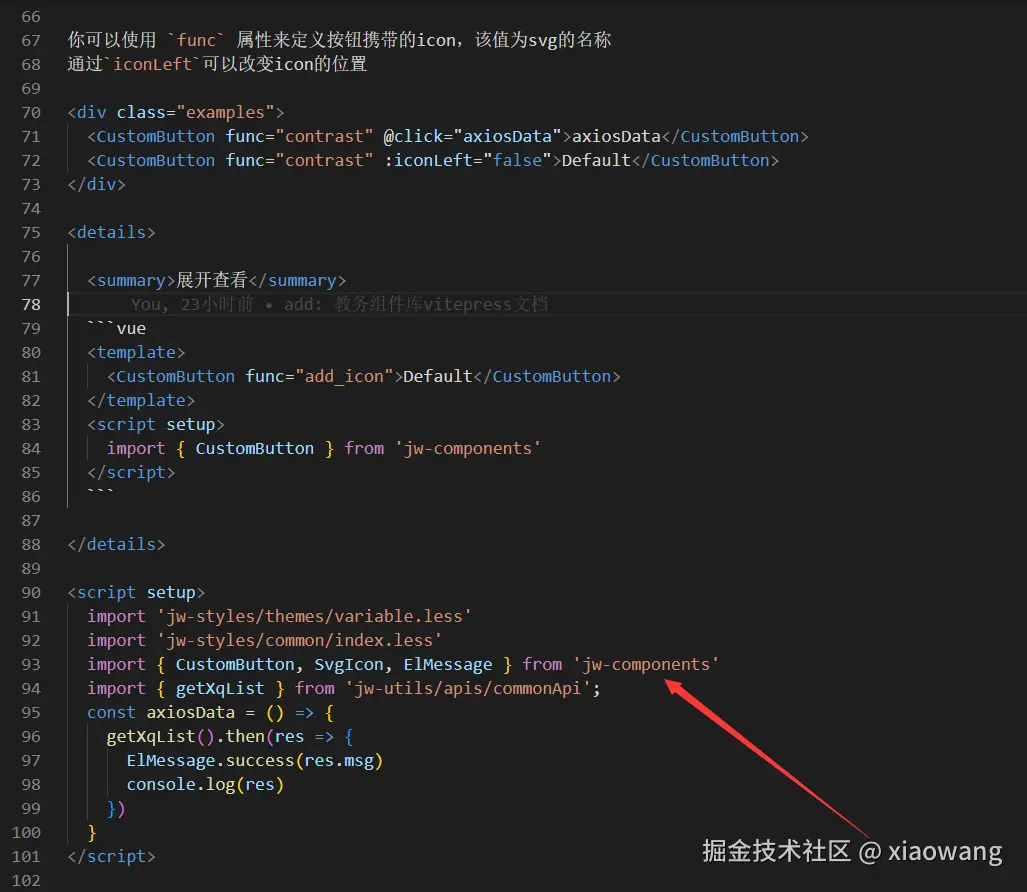The width and height of the screenshot is (1027, 892).
Task: Click the ```vue code fence opener
Action: coord(117,329)
